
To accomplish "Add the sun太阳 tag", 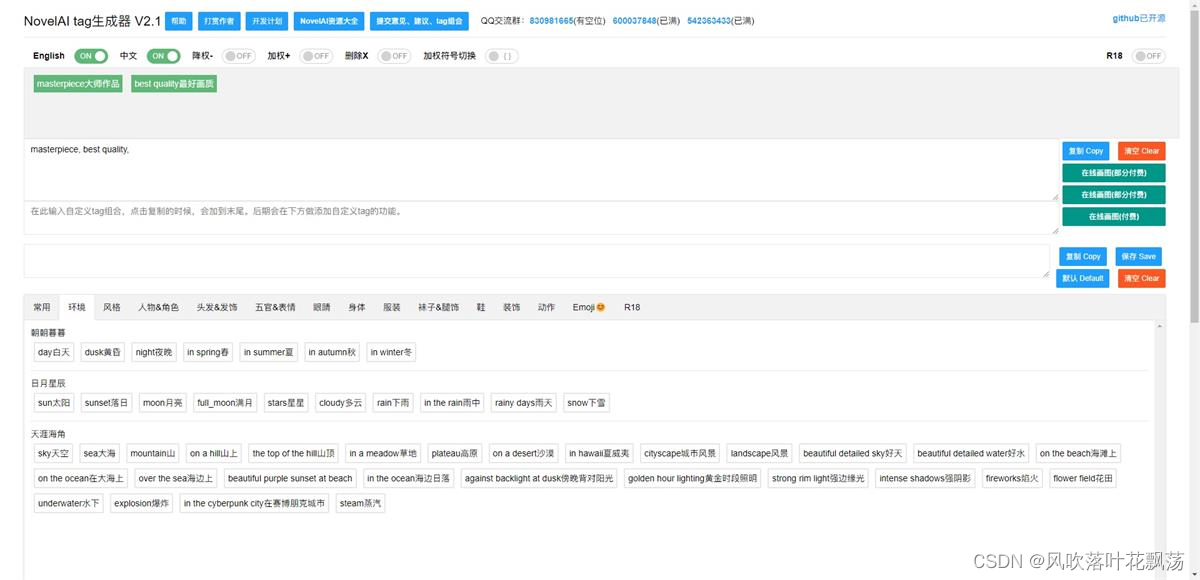I will click(54, 403).
